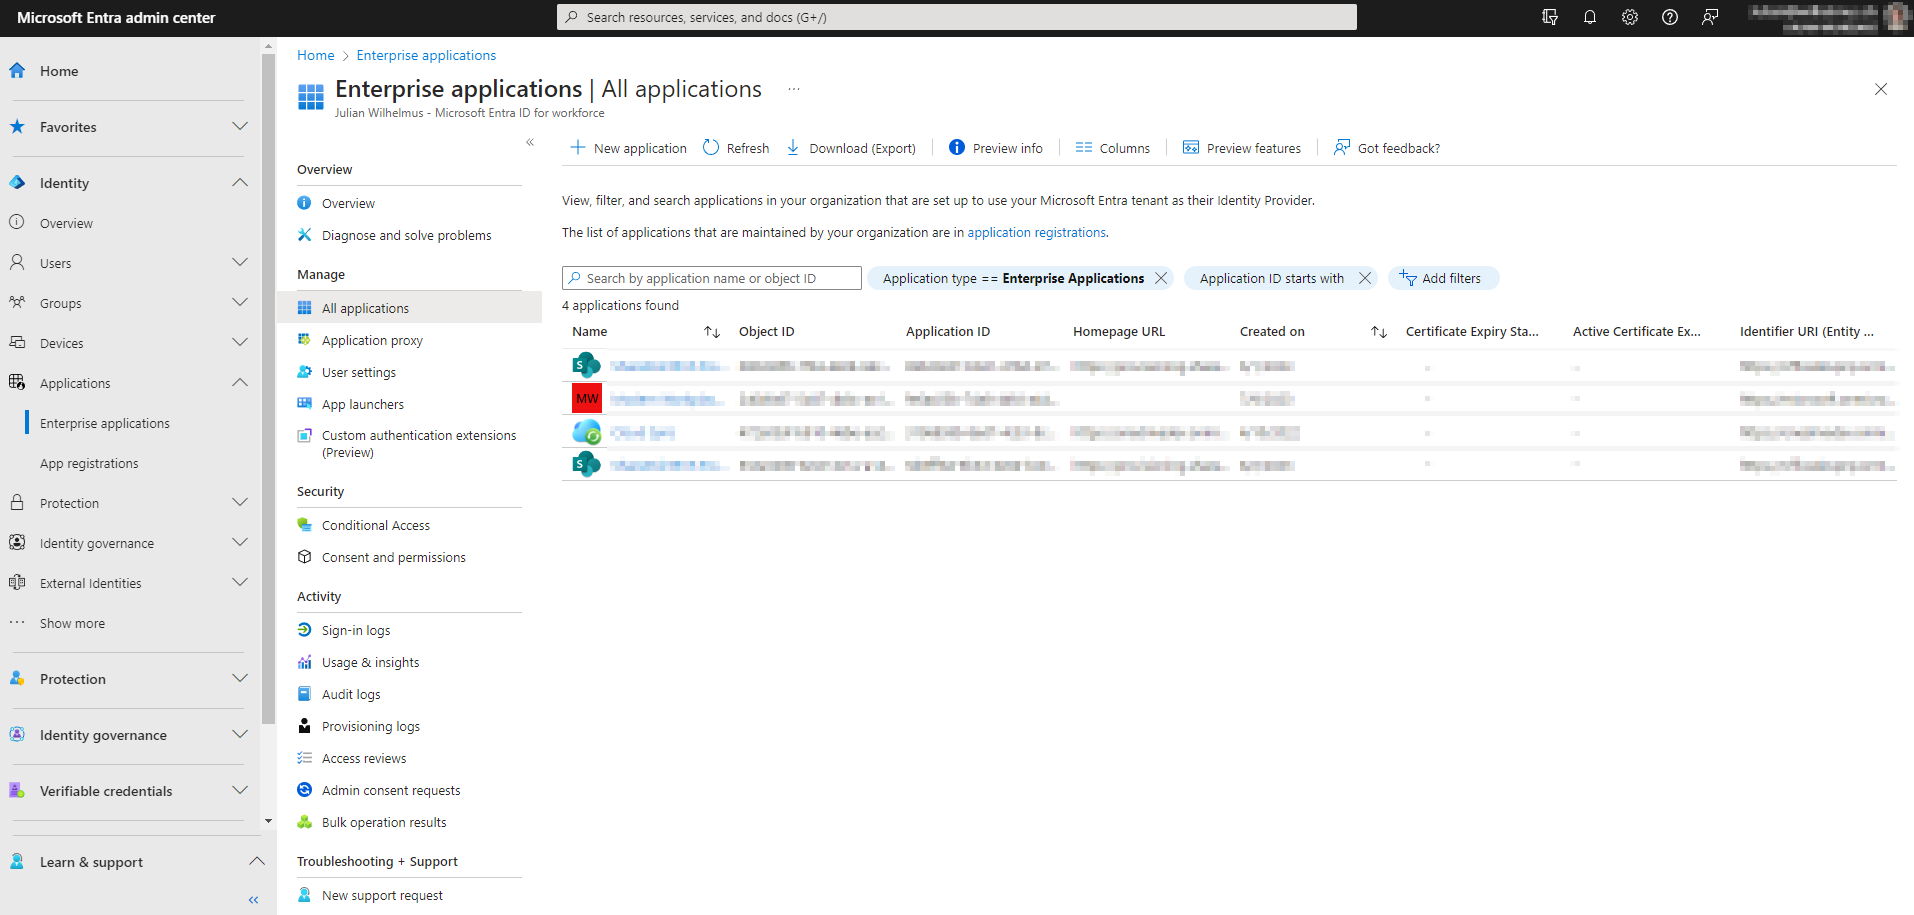Focus the top search resources bar

[x=957, y=17]
